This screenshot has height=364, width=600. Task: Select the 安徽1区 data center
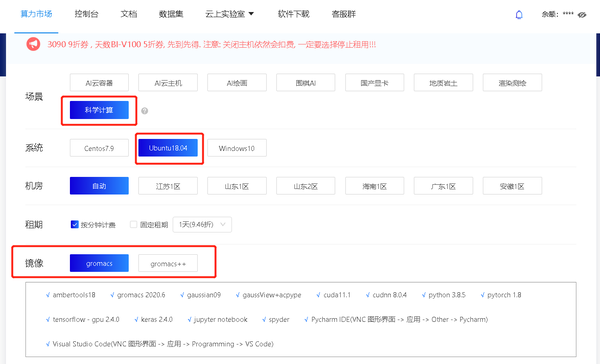(512, 186)
